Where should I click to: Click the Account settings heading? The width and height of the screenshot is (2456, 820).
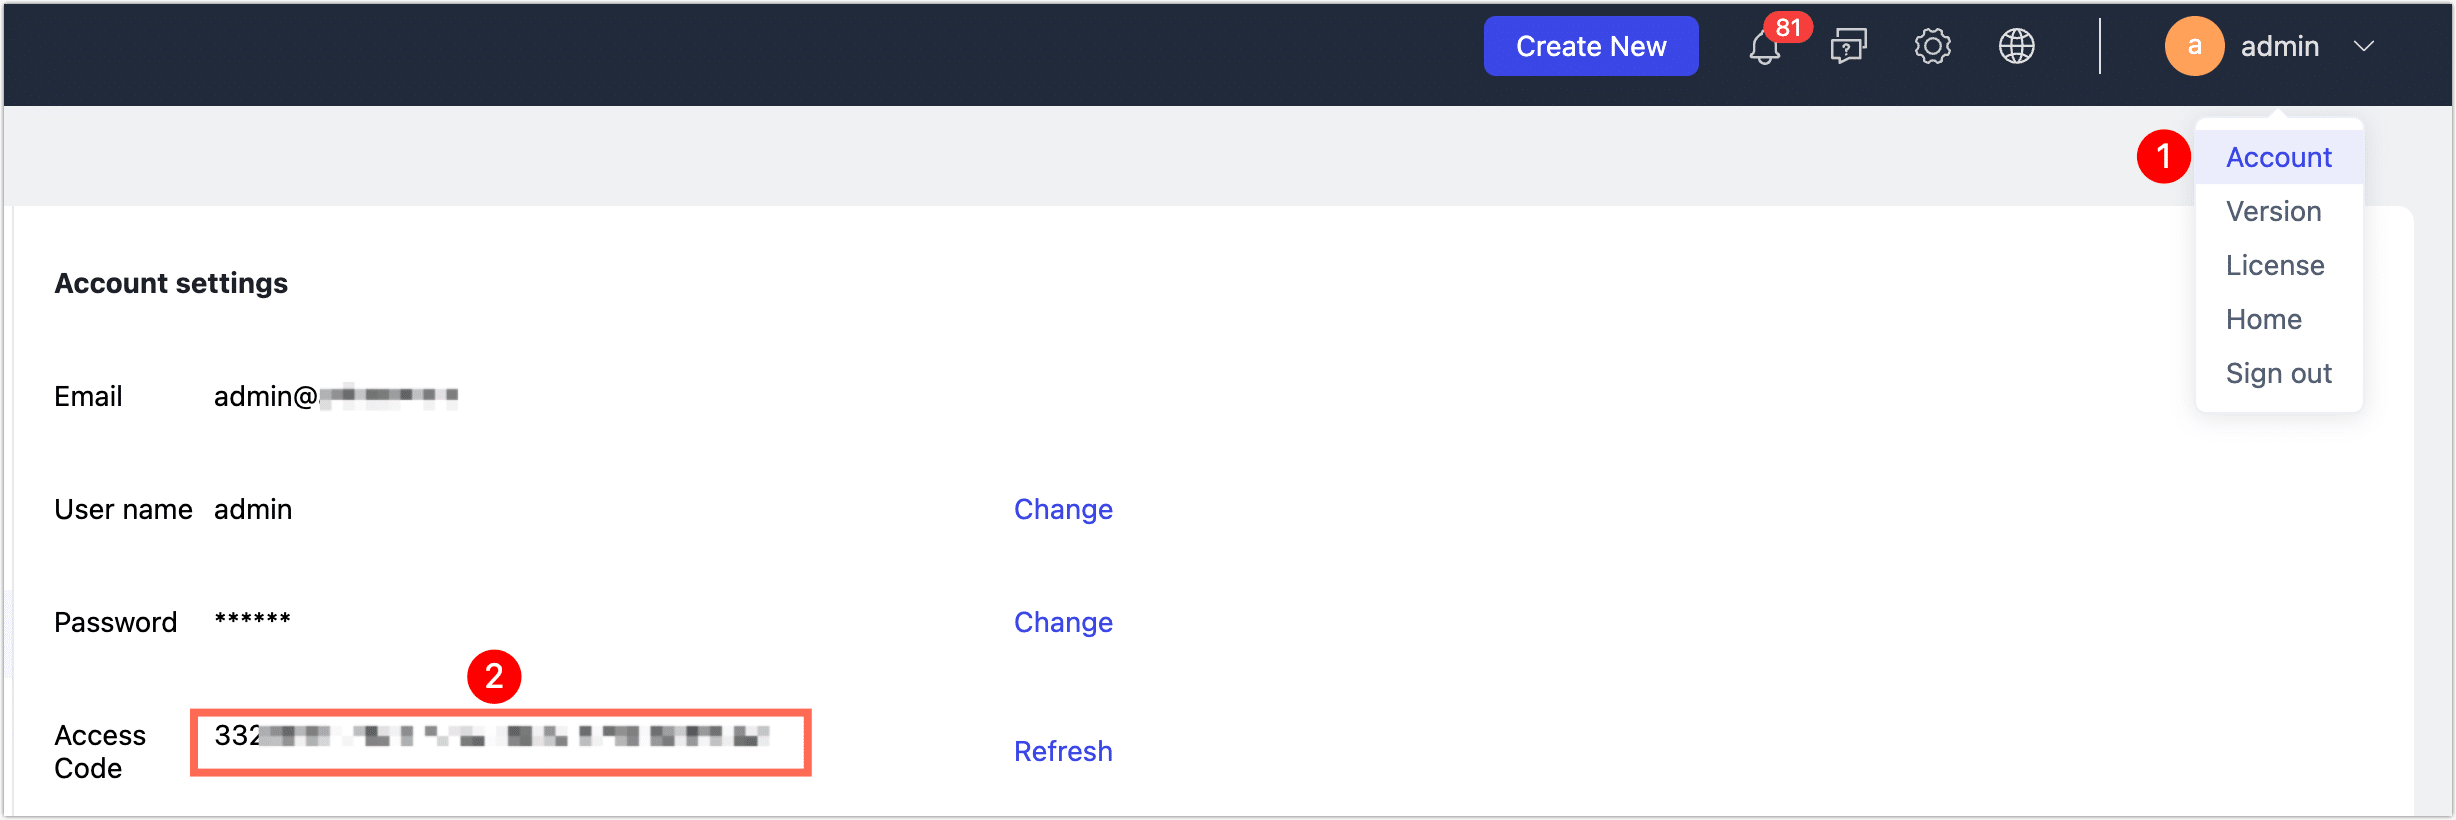pyautogui.click(x=171, y=283)
